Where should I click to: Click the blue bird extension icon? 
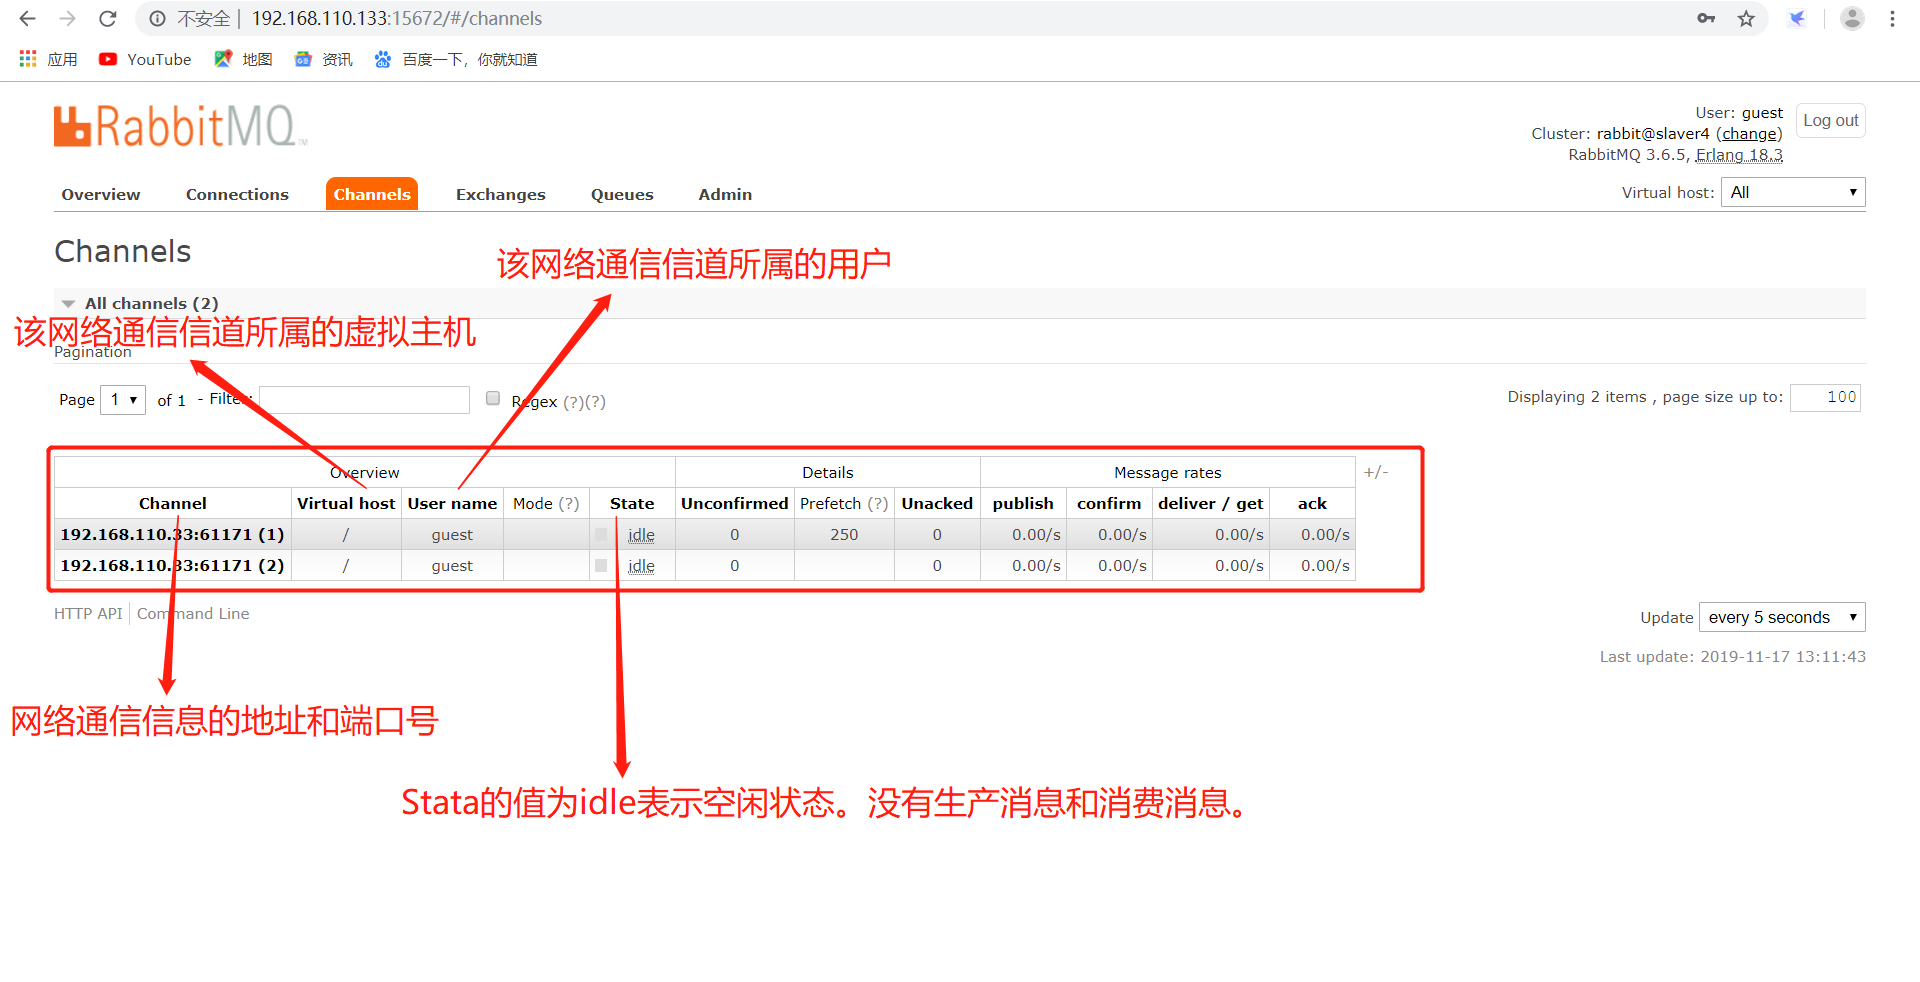point(1797,18)
